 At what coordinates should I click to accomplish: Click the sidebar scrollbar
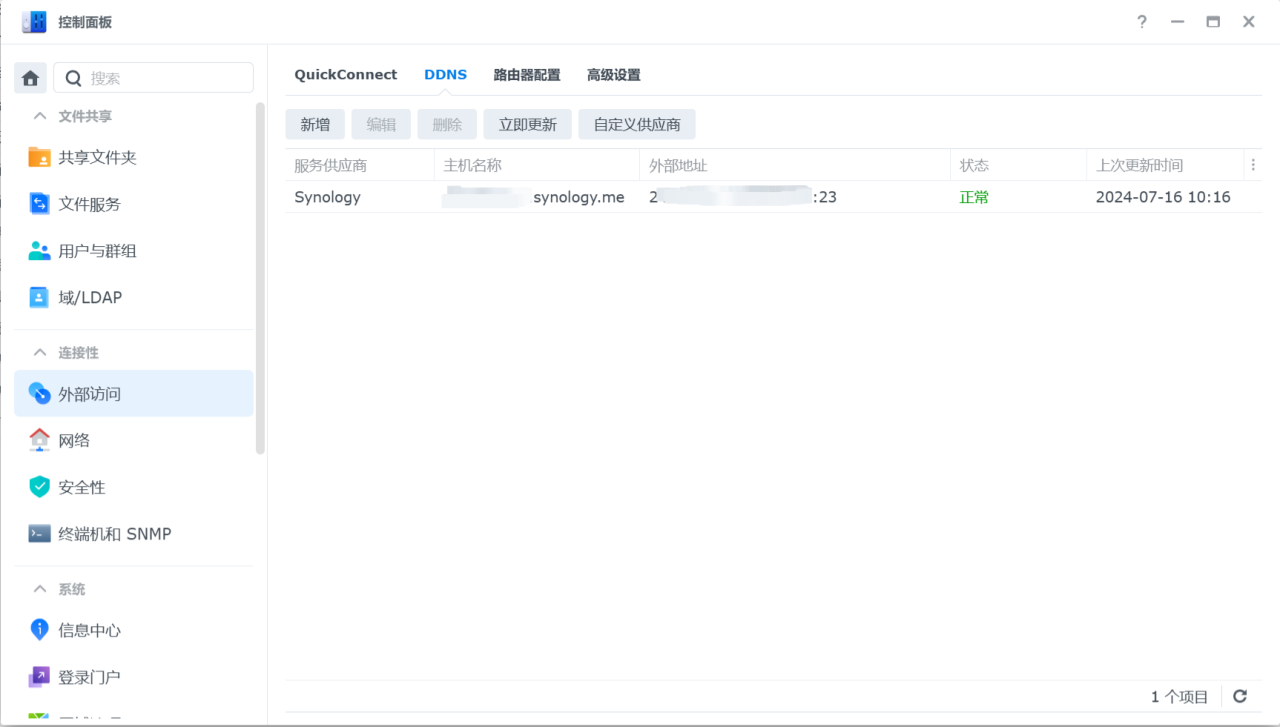[261, 278]
